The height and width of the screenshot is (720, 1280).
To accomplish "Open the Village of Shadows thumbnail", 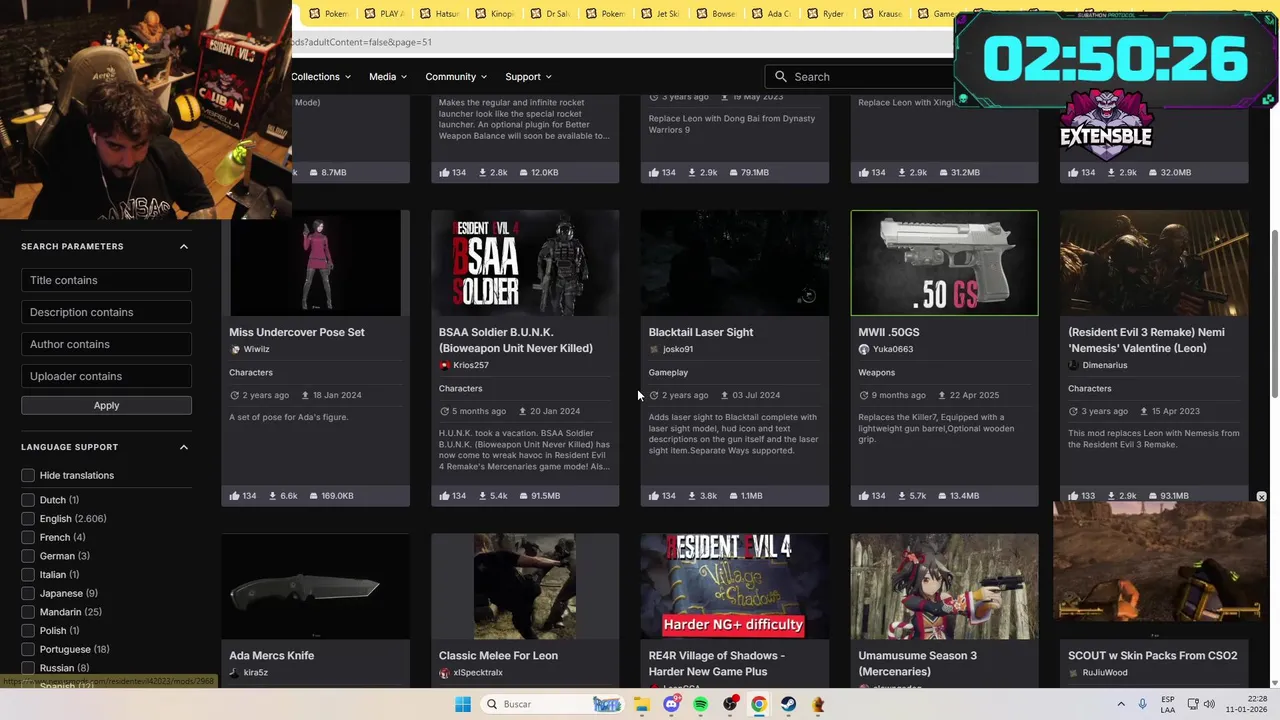I will [x=734, y=587].
